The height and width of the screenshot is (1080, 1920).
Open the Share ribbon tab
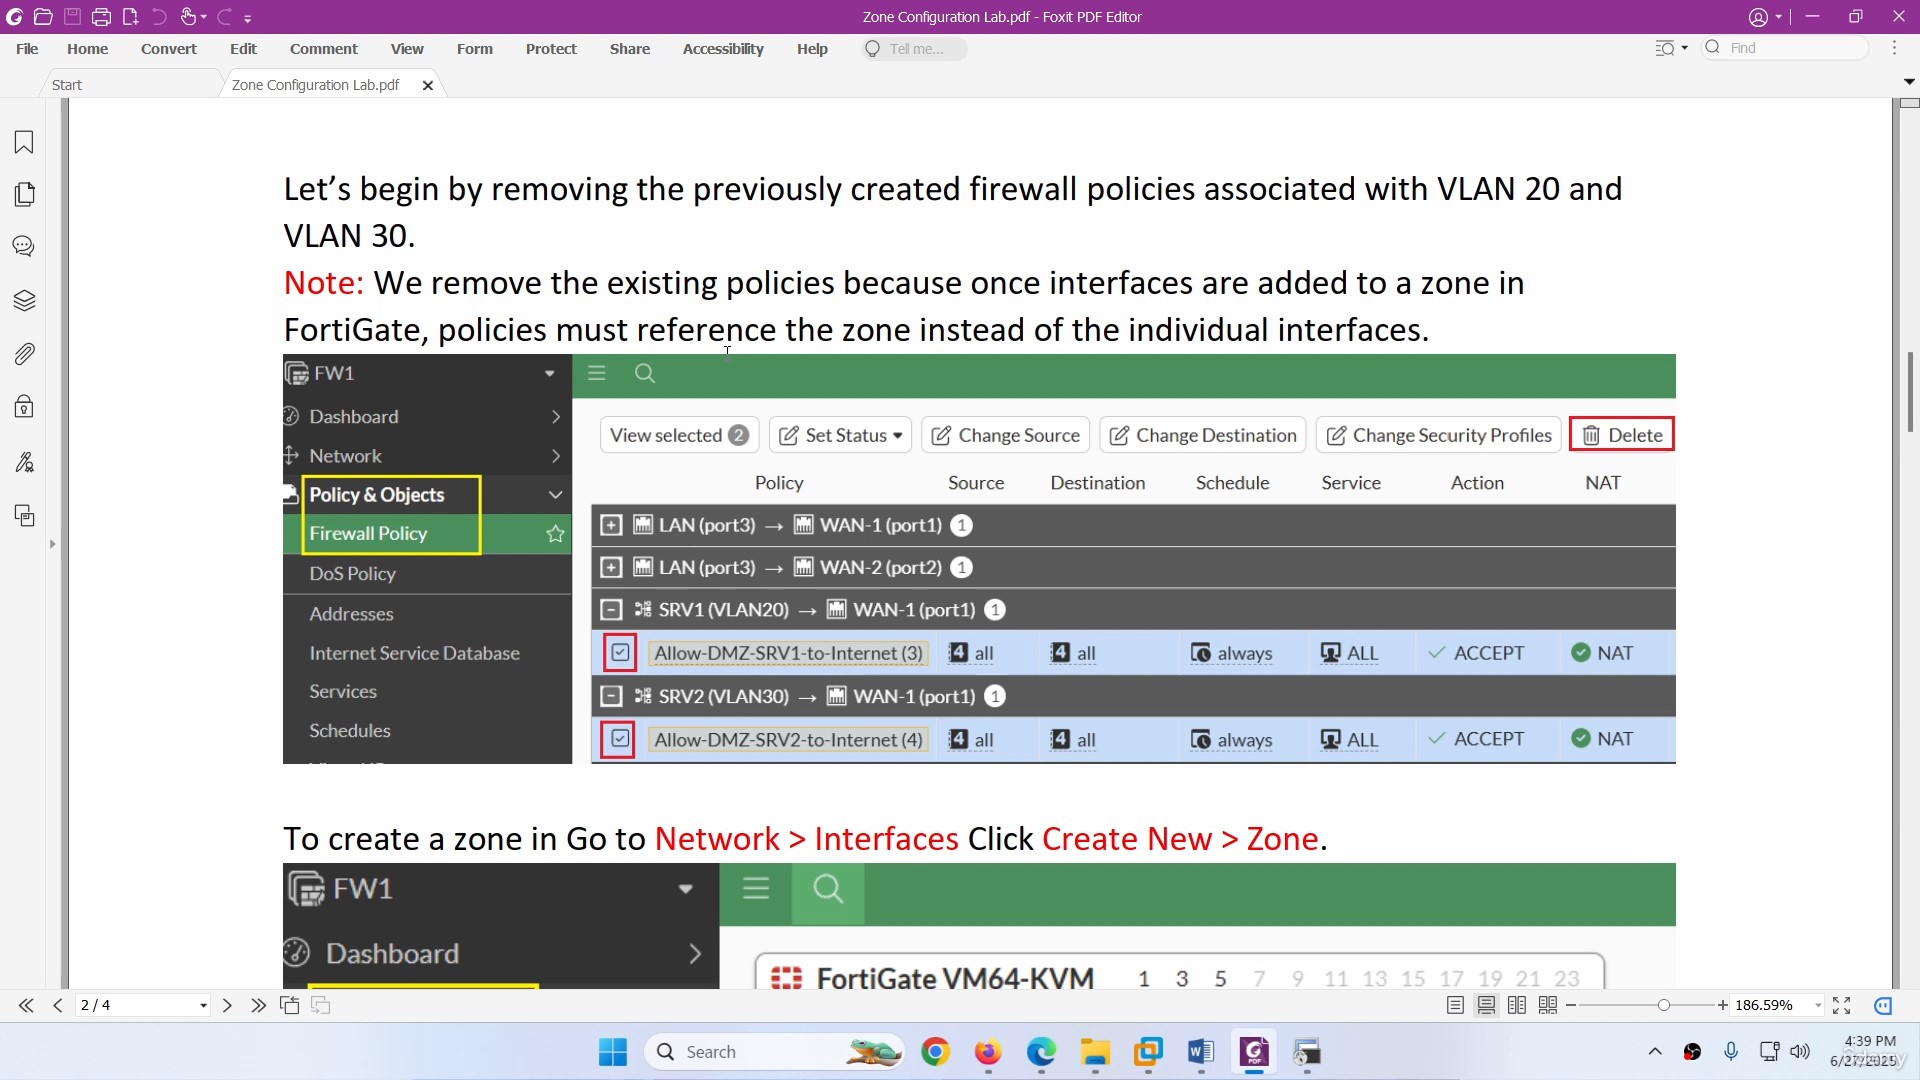click(630, 48)
